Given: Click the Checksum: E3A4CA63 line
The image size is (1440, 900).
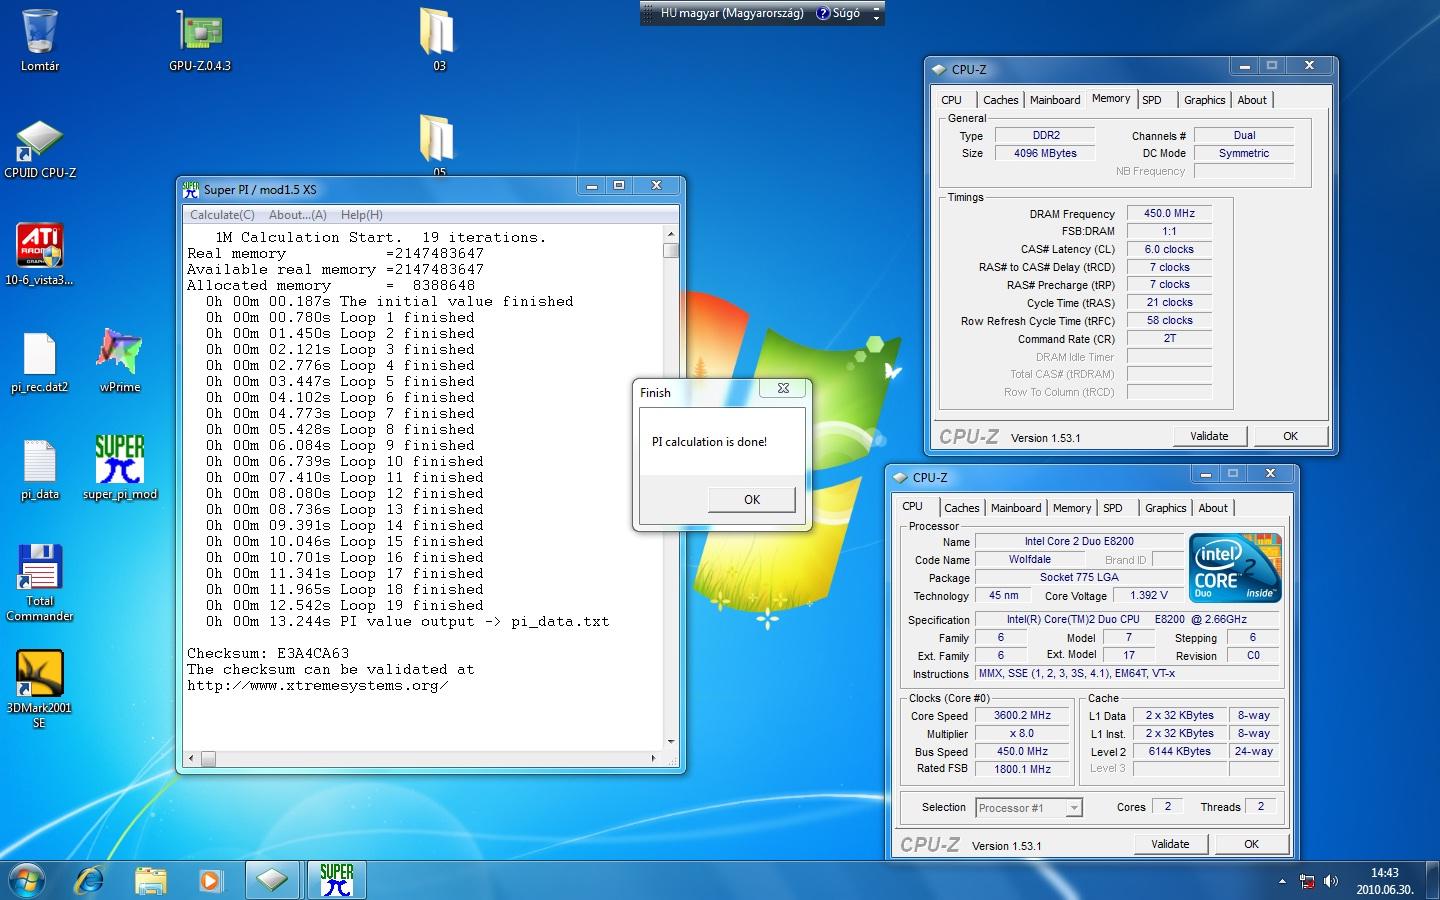Looking at the screenshot, I should point(268,653).
